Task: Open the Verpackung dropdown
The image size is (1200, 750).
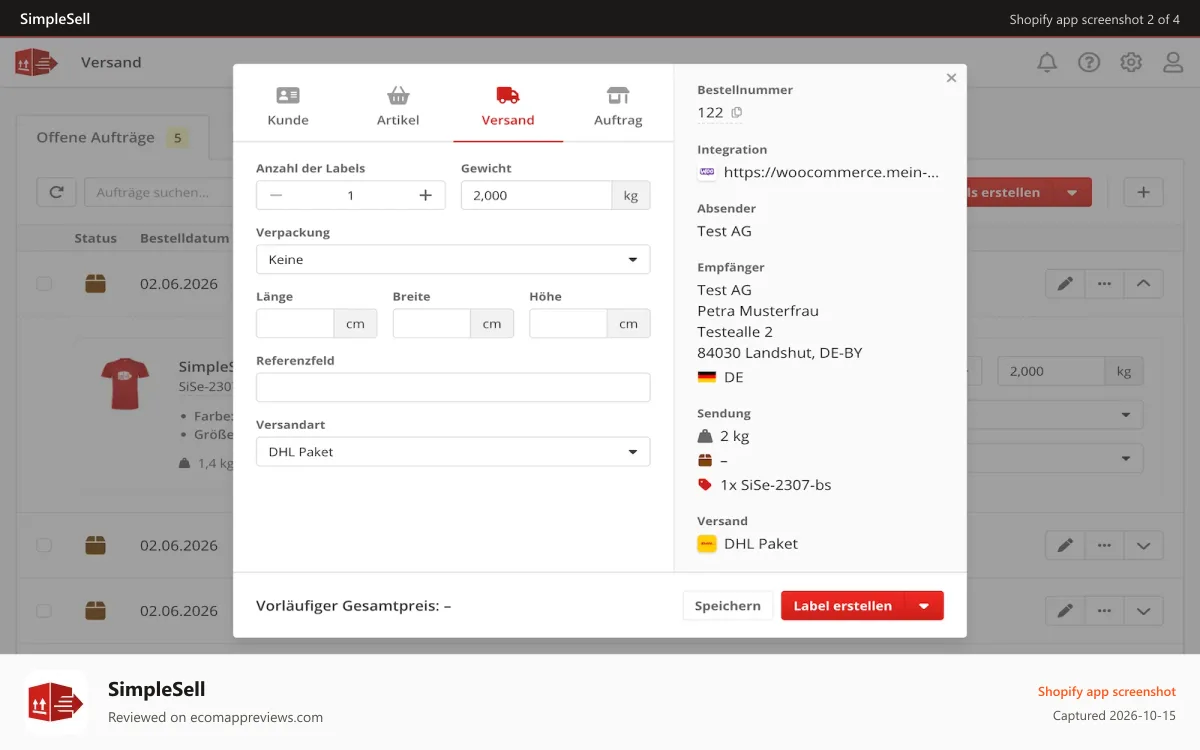Action: click(453, 259)
